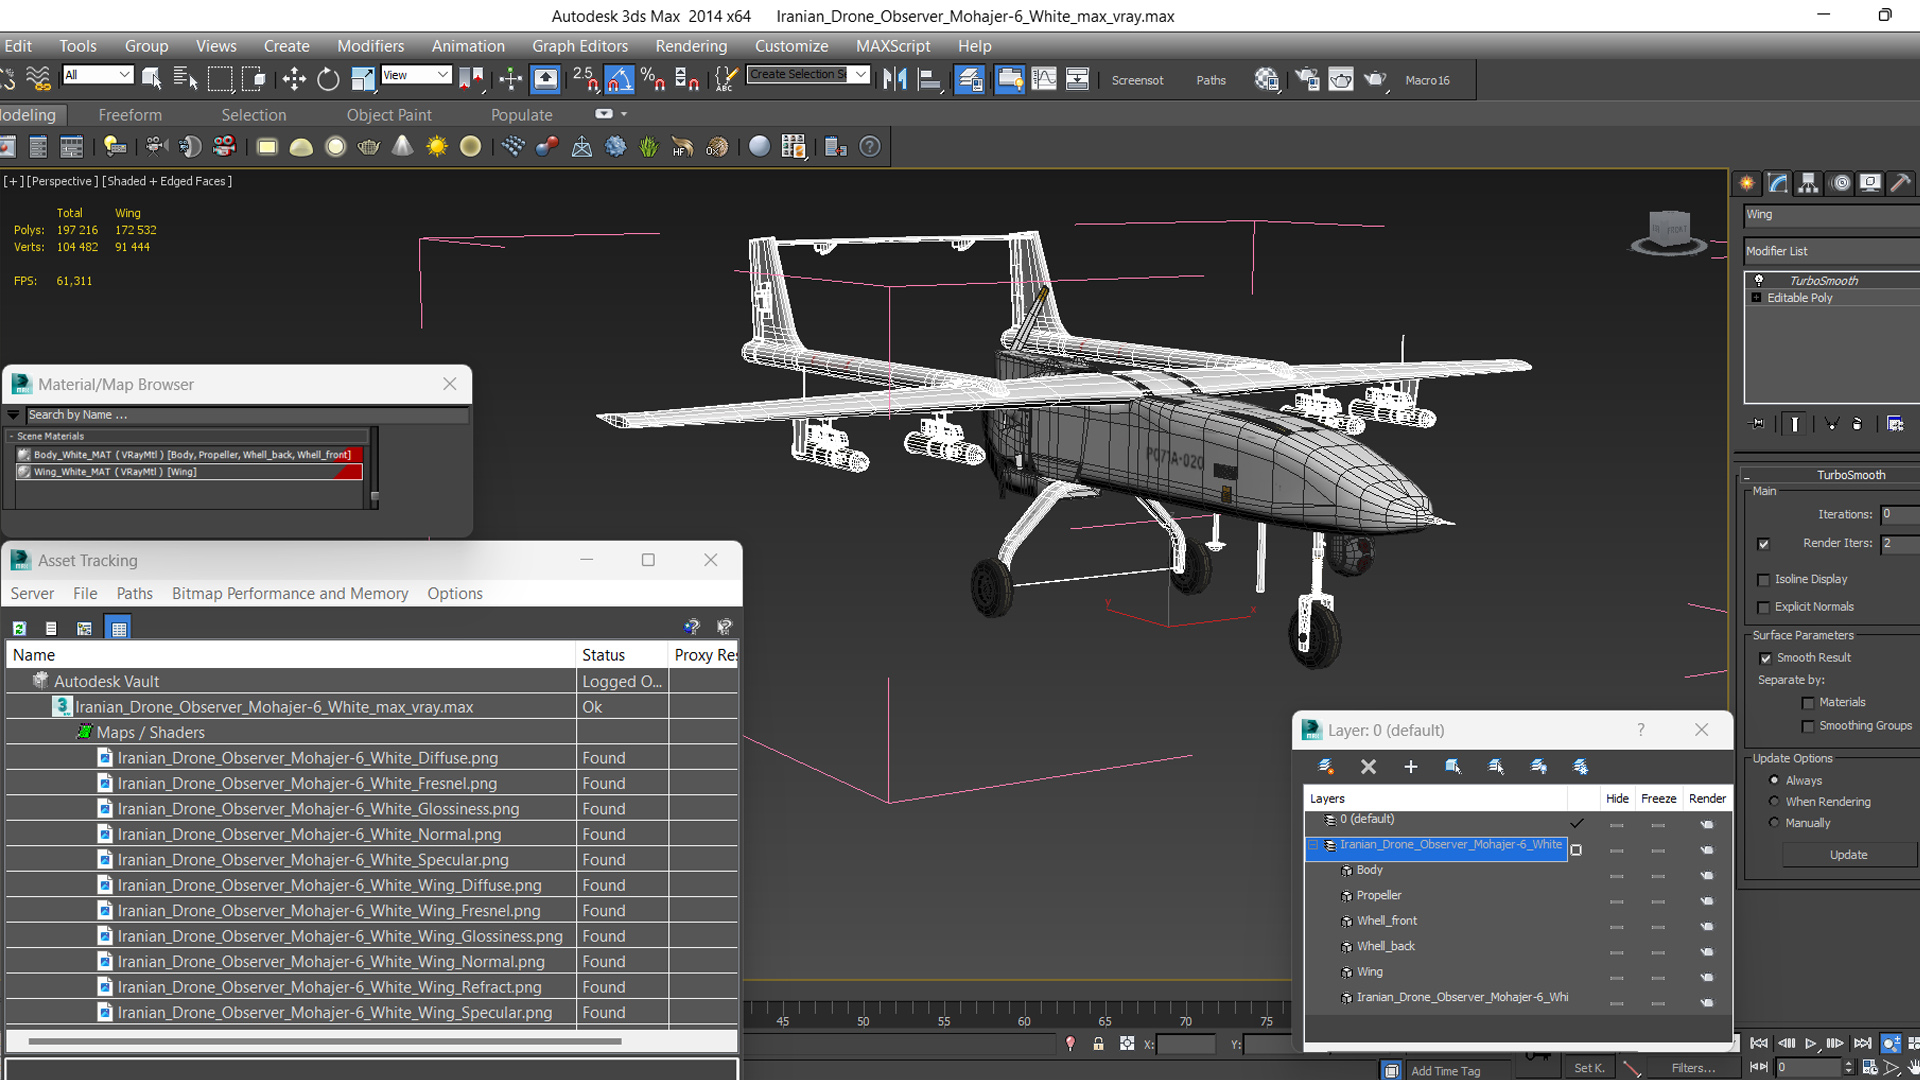Open the Modifier List dropdown
Image resolution: width=1920 pixels, height=1080 pixels.
[x=1831, y=251]
